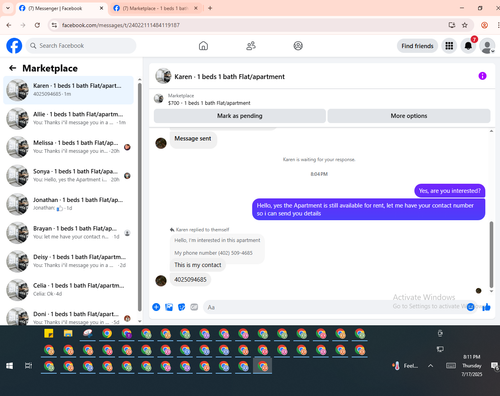Open Celia conversation in the list
Viewport: 500px width, 396px height.
click(x=68, y=290)
